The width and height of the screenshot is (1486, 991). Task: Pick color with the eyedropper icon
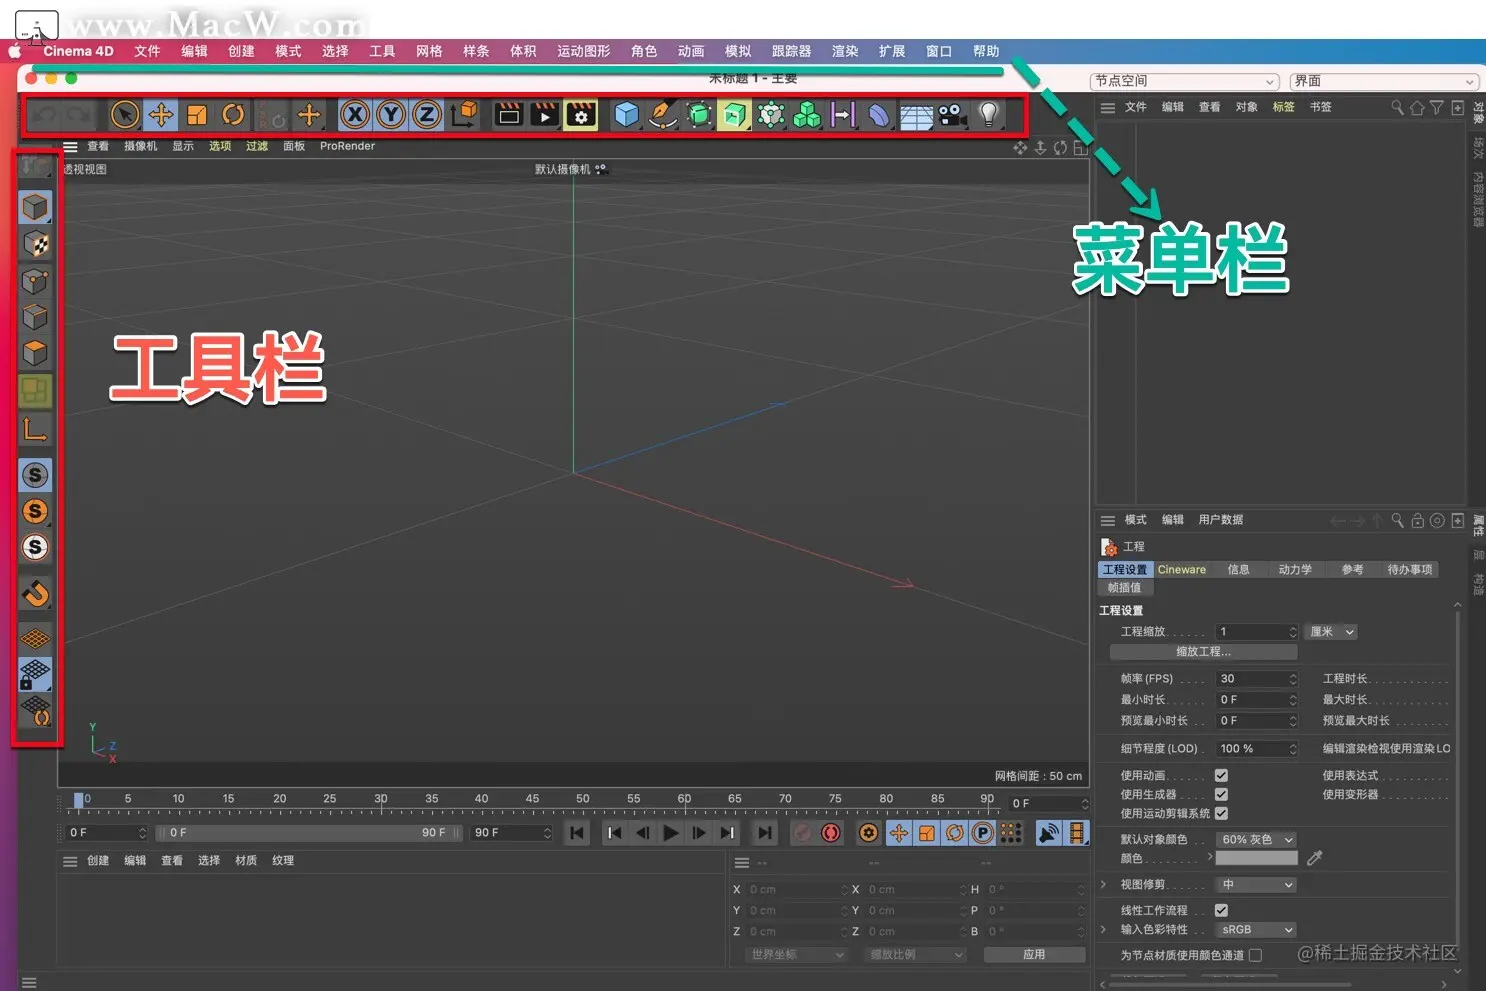[x=1314, y=858]
